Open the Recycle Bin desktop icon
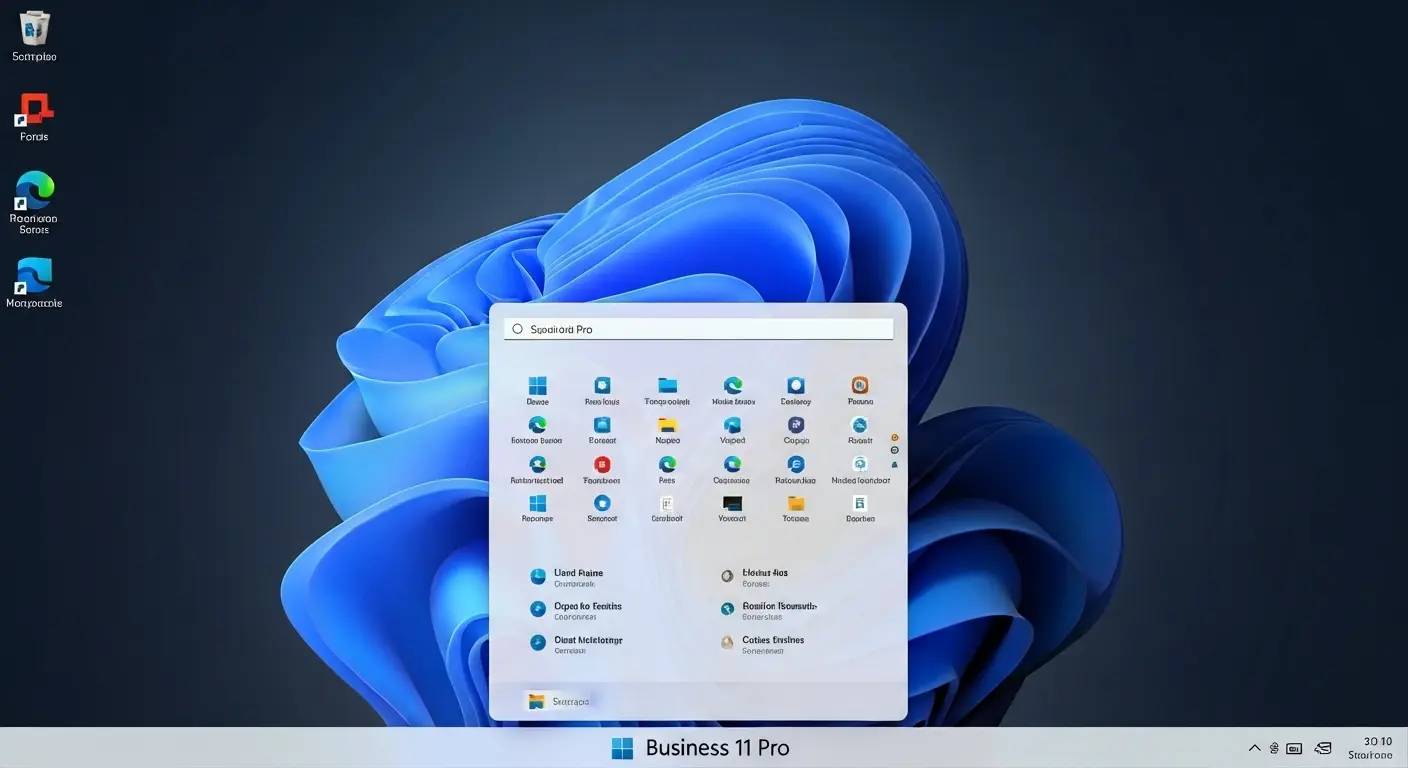This screenshot has width=1408, height=768. [x=34, y=36]
